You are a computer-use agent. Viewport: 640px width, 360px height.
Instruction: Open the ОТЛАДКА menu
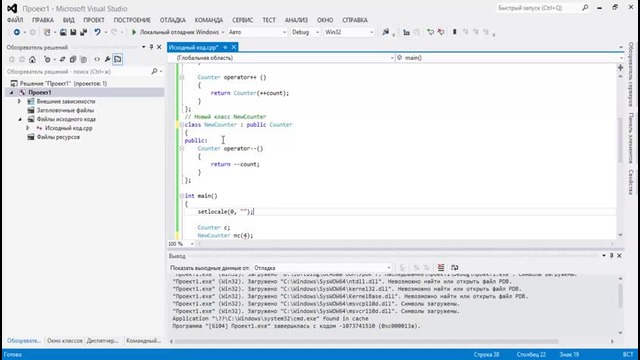(x=173, y=20)
